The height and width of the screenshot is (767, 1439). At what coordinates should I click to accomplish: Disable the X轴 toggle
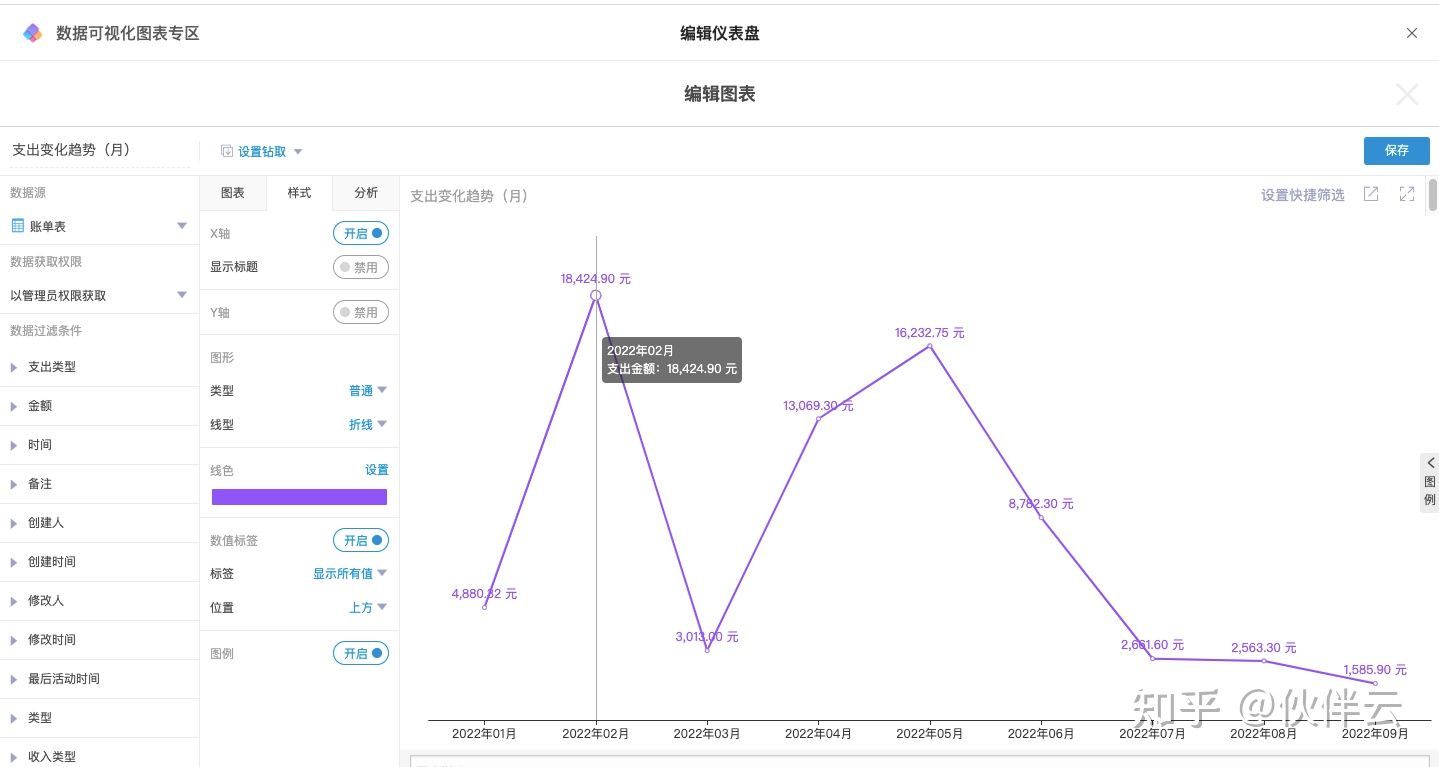coord(361,233)
